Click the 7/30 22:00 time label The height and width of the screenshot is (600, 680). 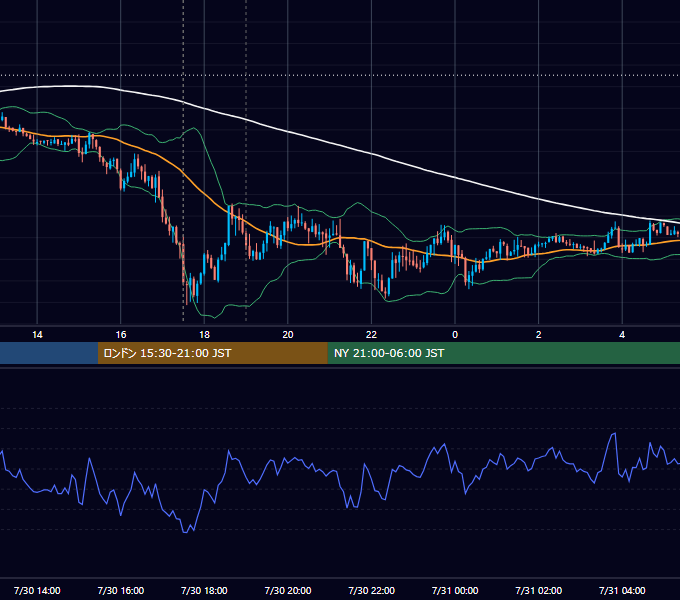coord(372,590)
